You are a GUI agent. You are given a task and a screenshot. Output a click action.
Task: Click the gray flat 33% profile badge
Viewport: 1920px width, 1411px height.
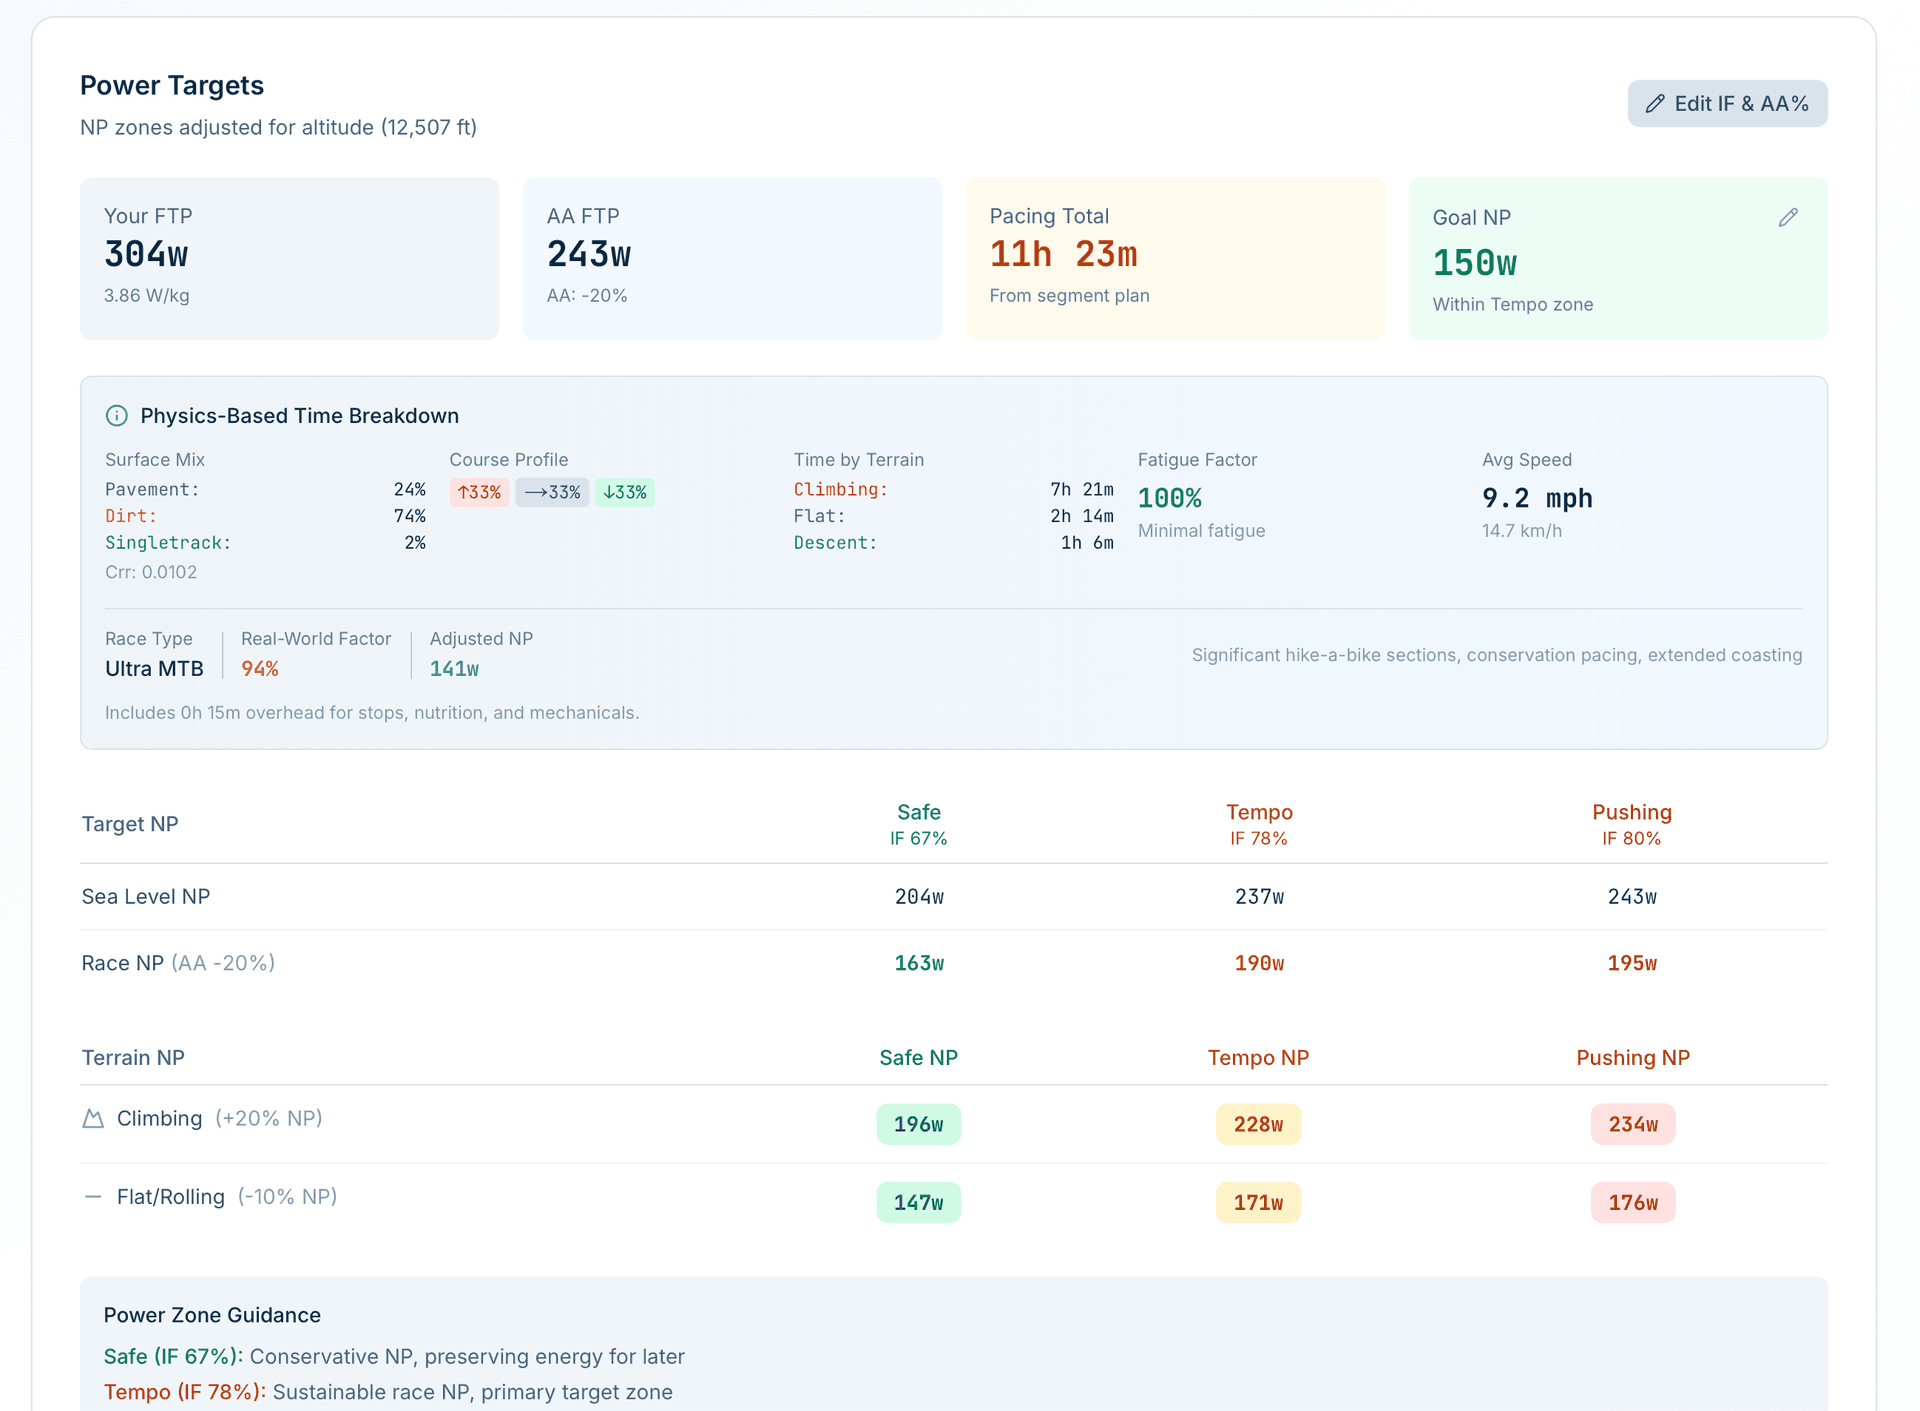(552, 493)
